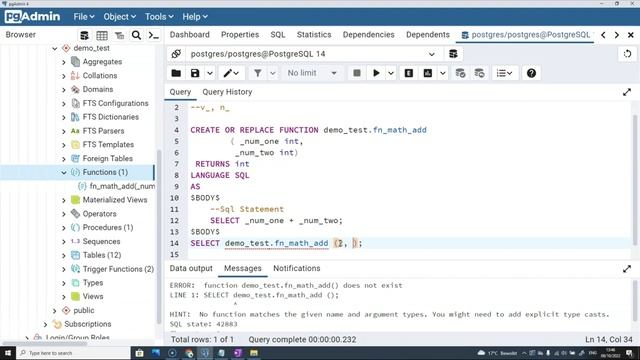
Task: Click the browser tree vertical scrollbar
Action: (x=159, y=237)
